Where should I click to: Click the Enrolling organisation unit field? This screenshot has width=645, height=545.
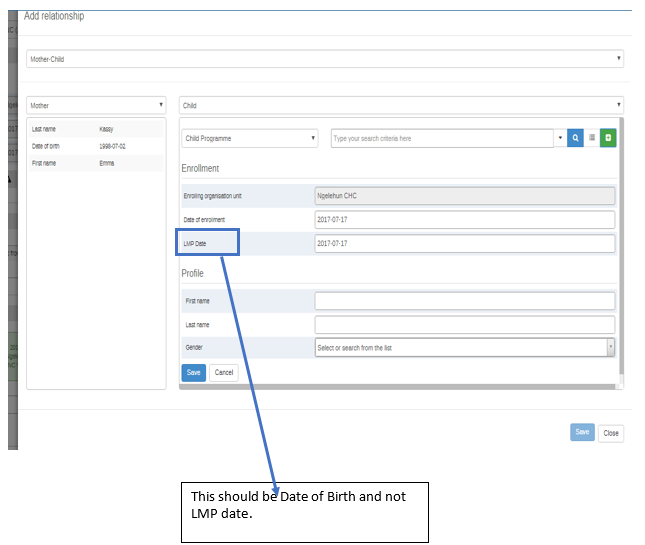pyautogui.click(x=464, y=196)
